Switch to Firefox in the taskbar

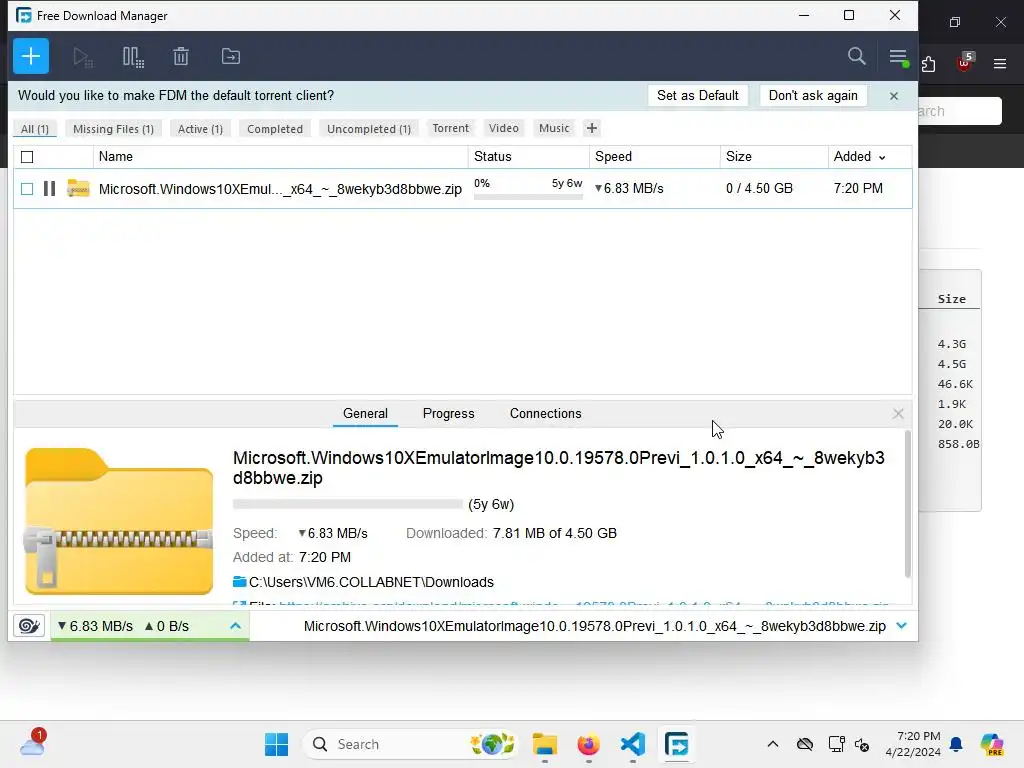coord(588,744)
